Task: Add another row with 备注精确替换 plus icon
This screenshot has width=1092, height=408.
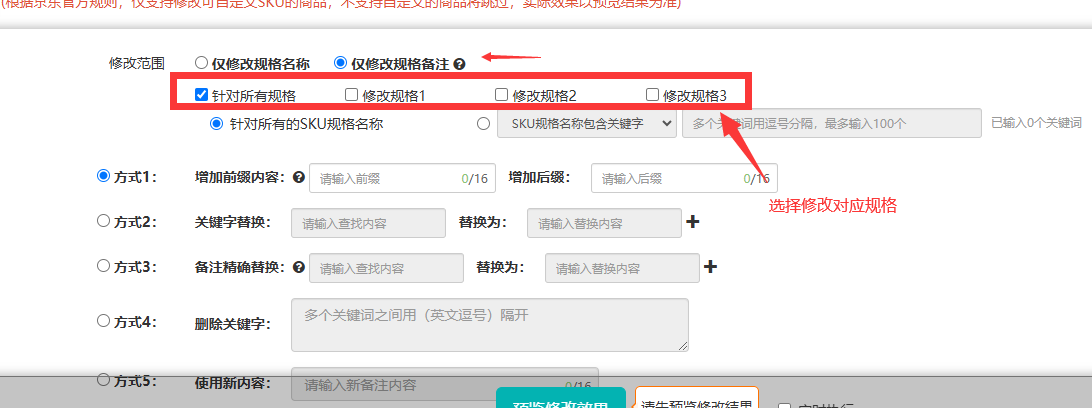Action: tap(711, 267)
